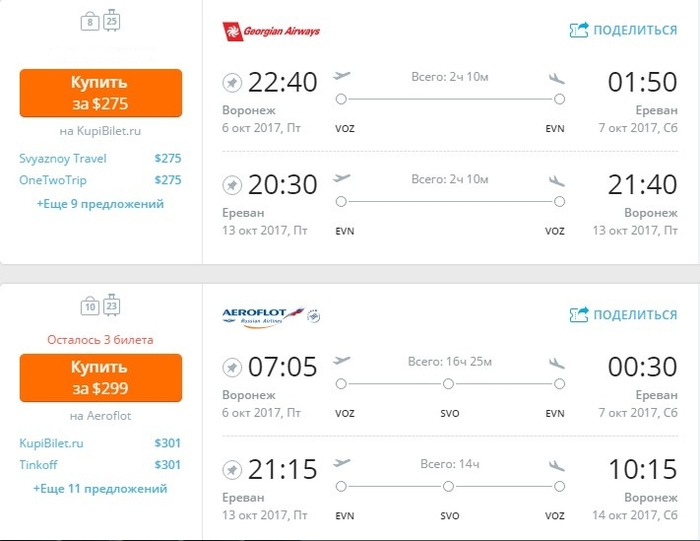Click the SVO layover point on 07:05 flight
This screenshot has width=700, height=541.
[x=450, y=384]
